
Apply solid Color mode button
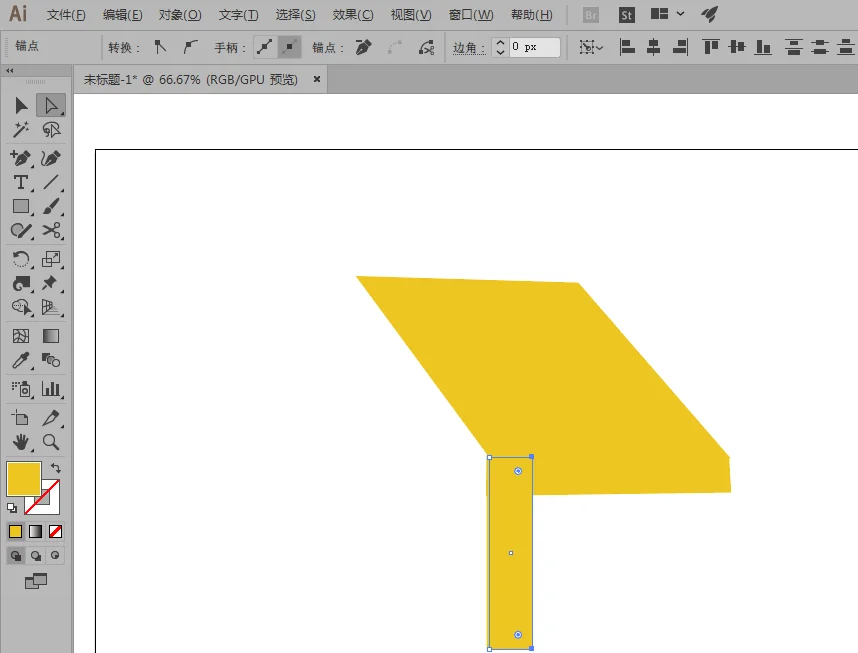(x=15, y=531)
